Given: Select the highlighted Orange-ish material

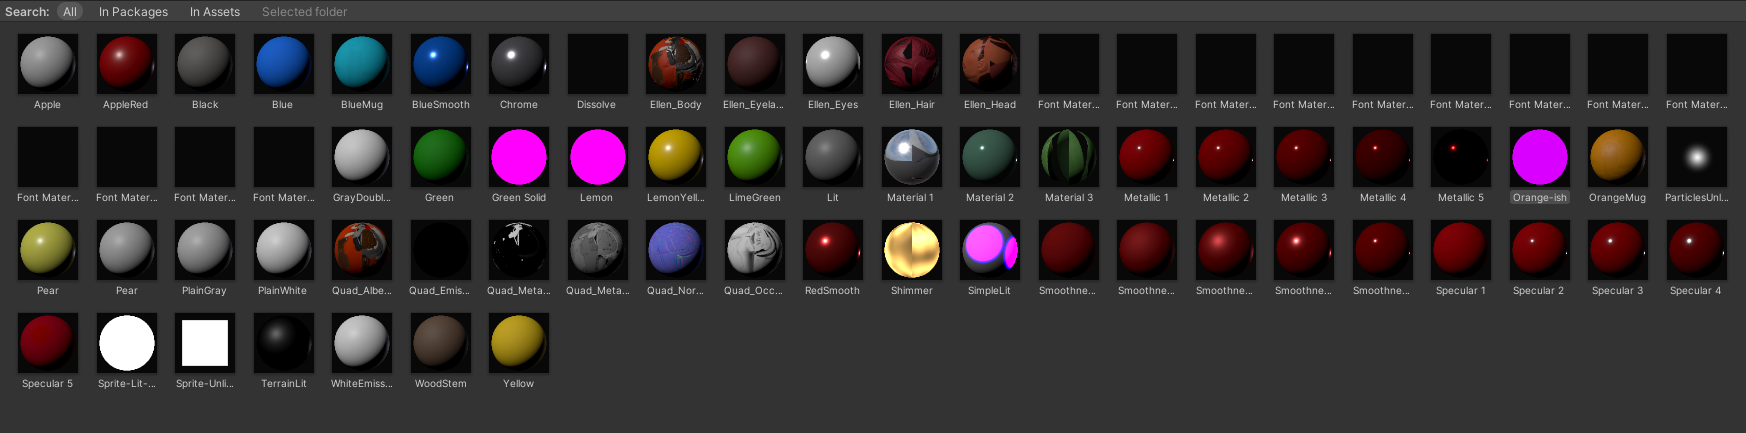Looking at the screenshot, I should tap(1539, 157).
